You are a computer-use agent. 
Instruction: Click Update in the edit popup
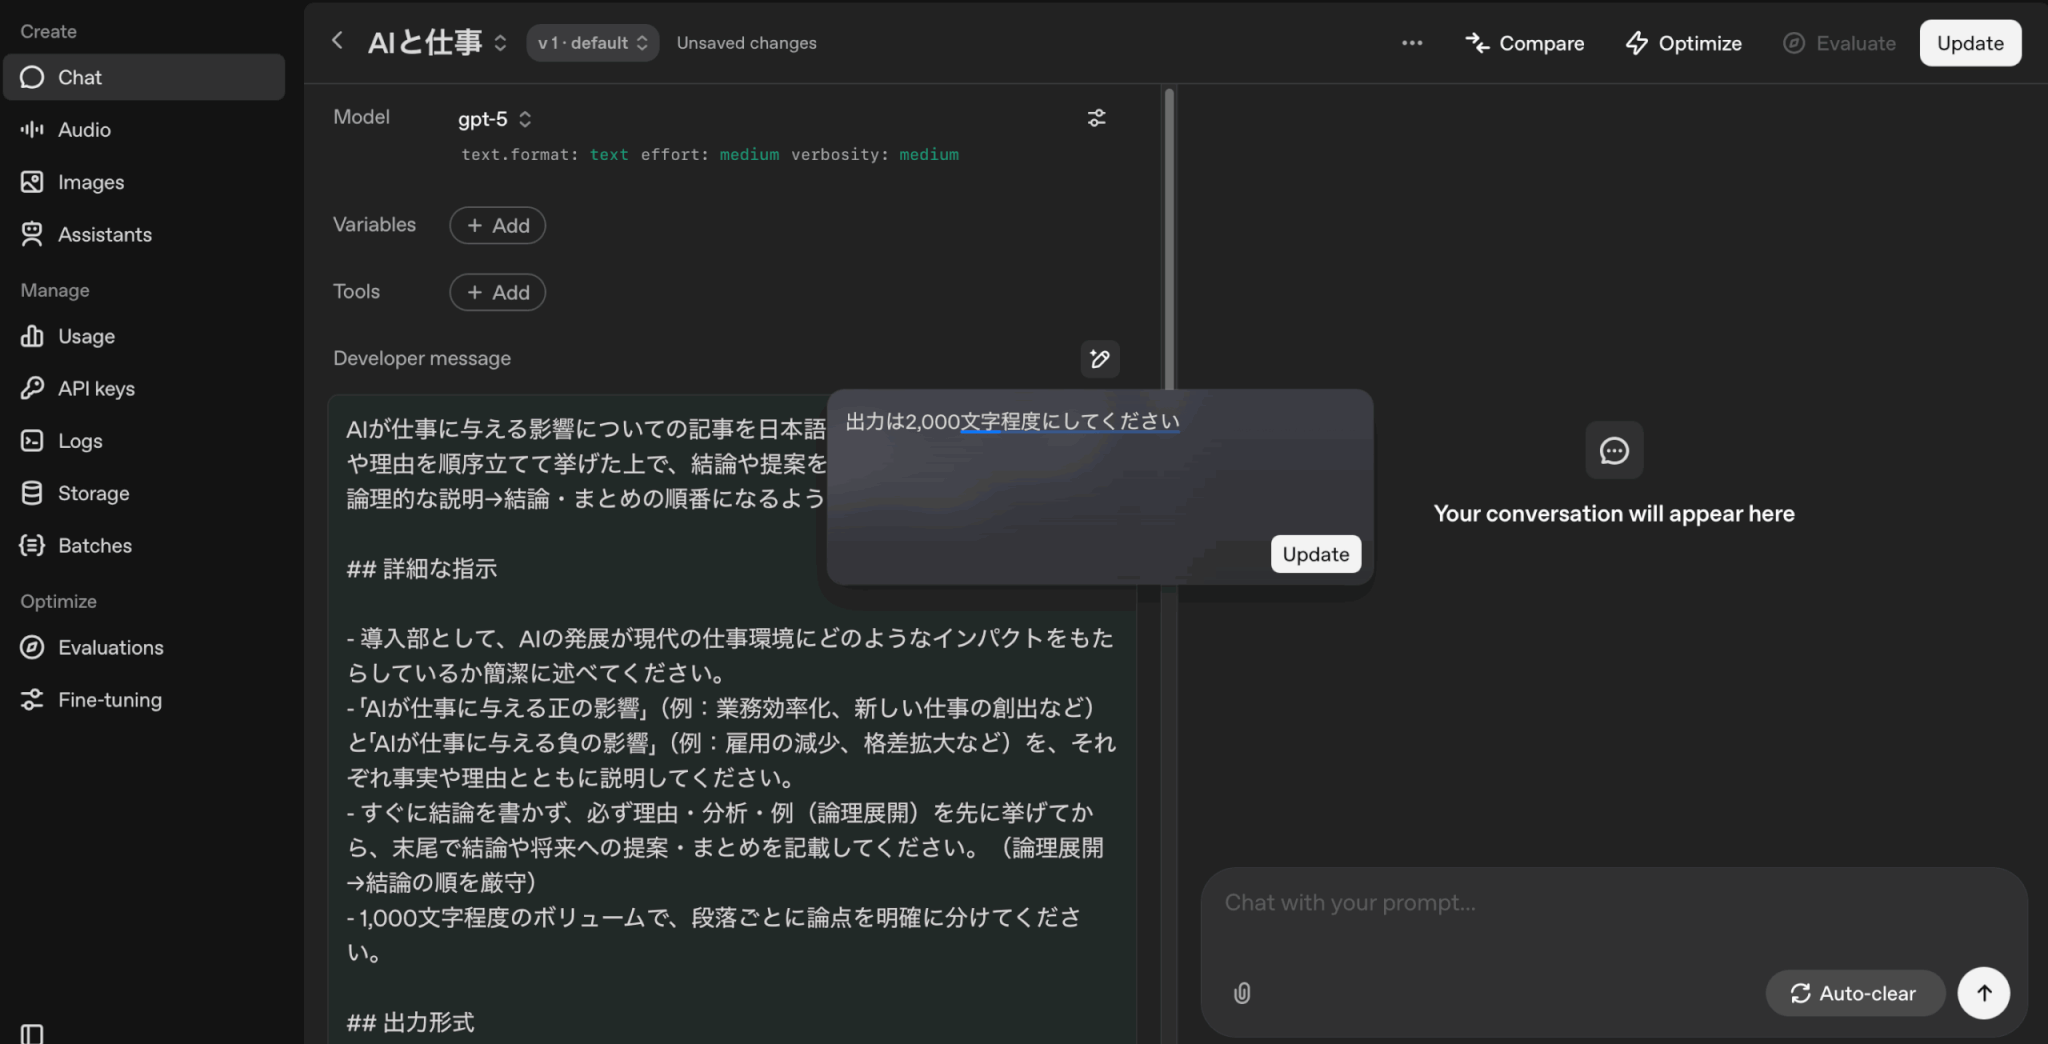pyautogui.click(x=1315, y=554)
